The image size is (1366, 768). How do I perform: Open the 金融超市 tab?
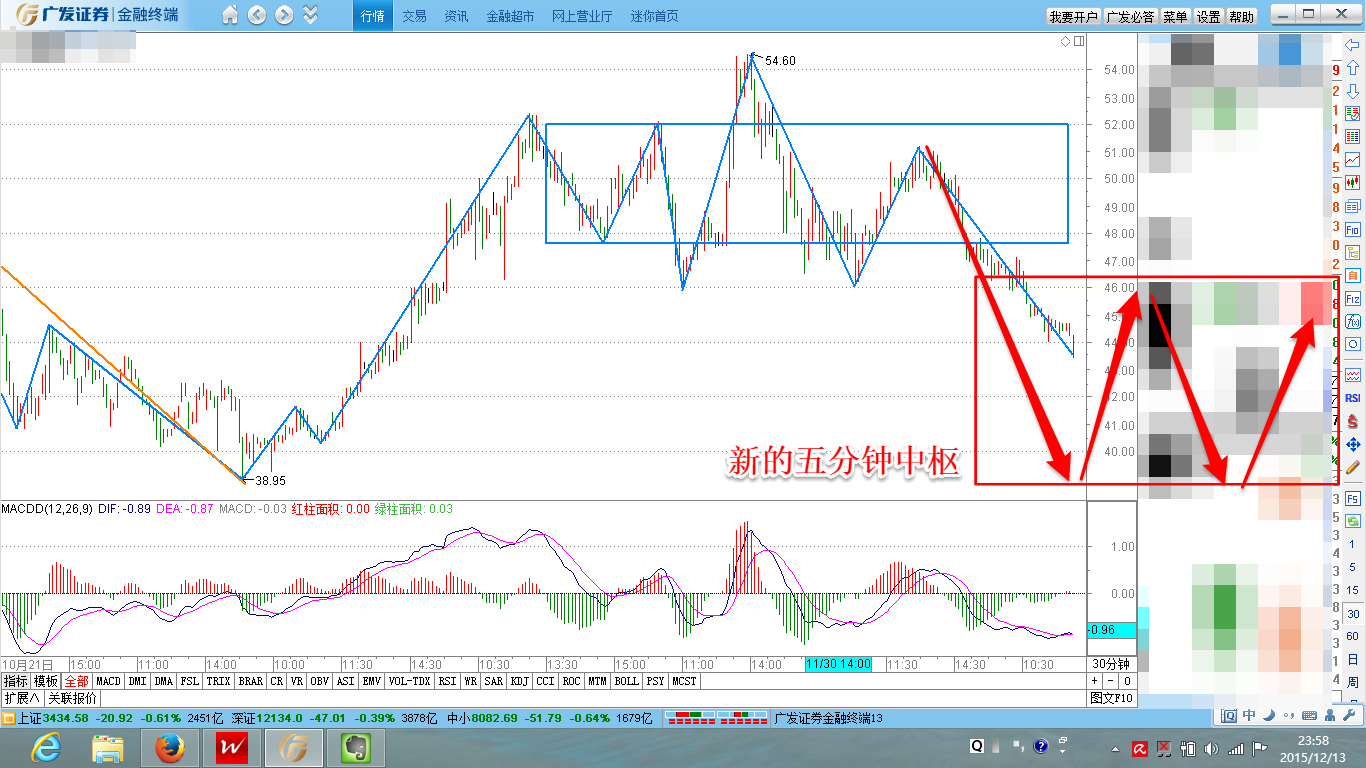(x=510, y=16)
